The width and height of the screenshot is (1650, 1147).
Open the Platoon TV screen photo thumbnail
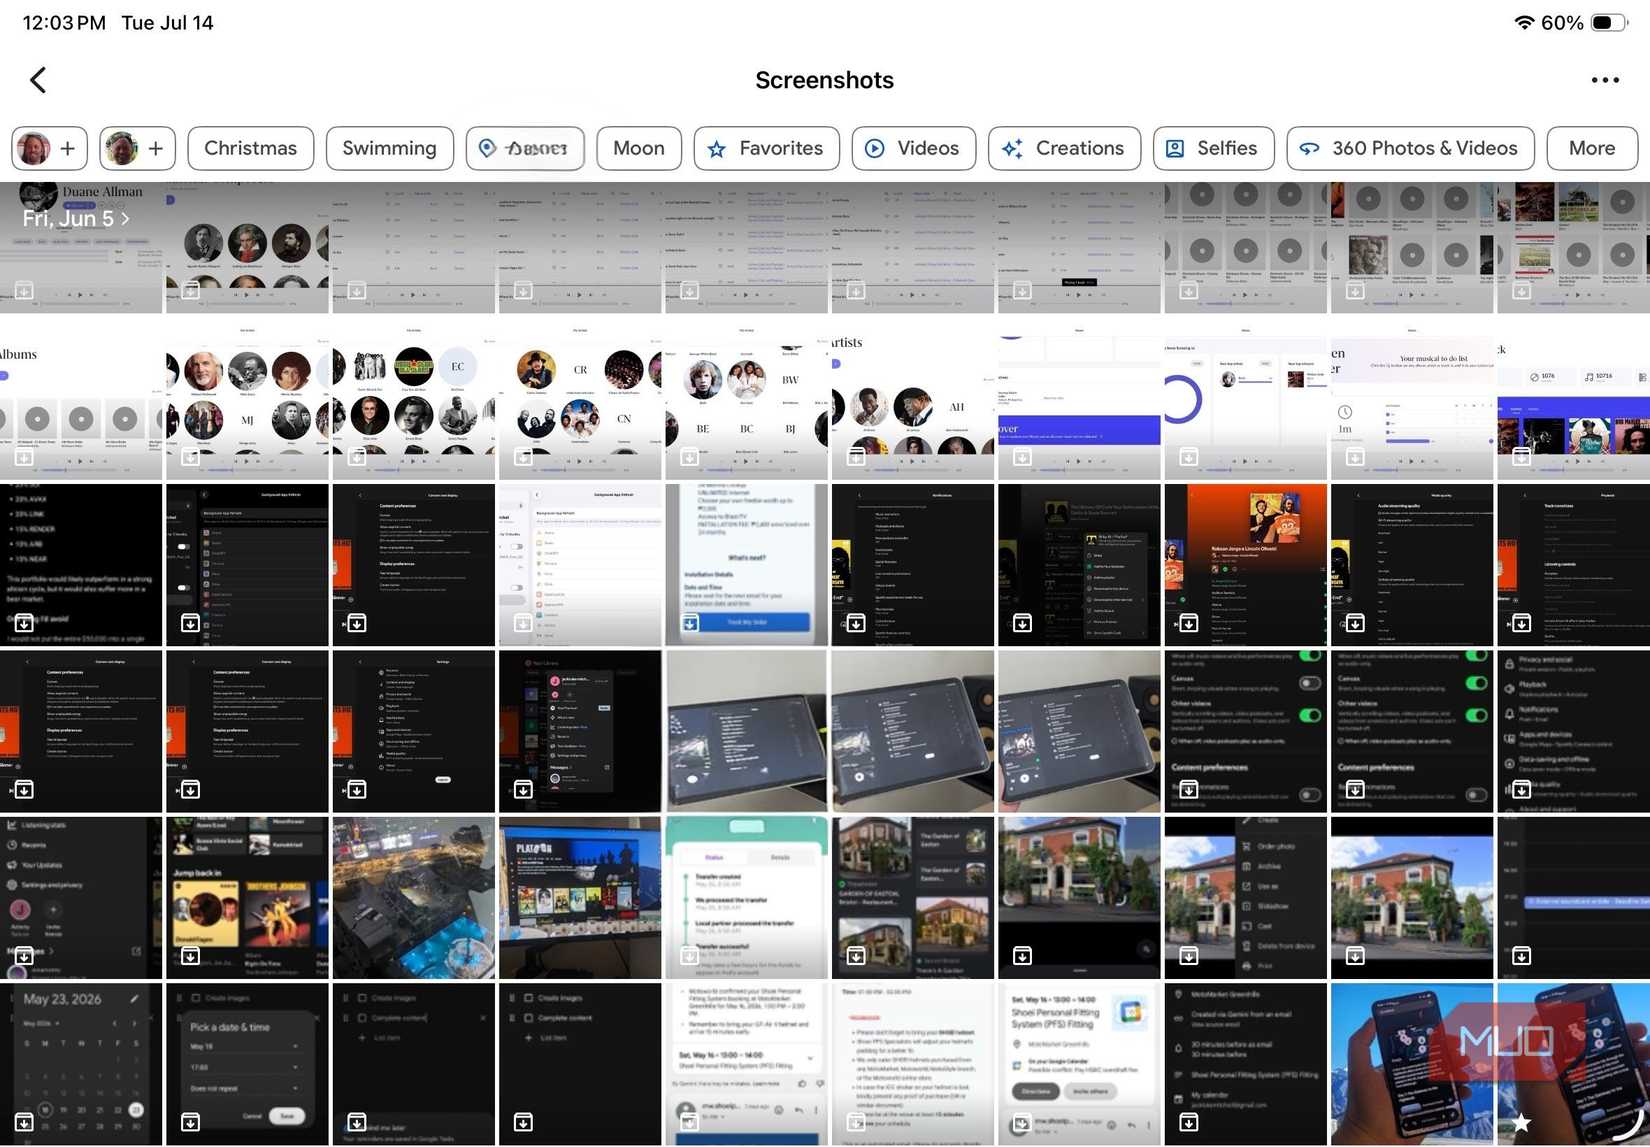pos(580,898)
